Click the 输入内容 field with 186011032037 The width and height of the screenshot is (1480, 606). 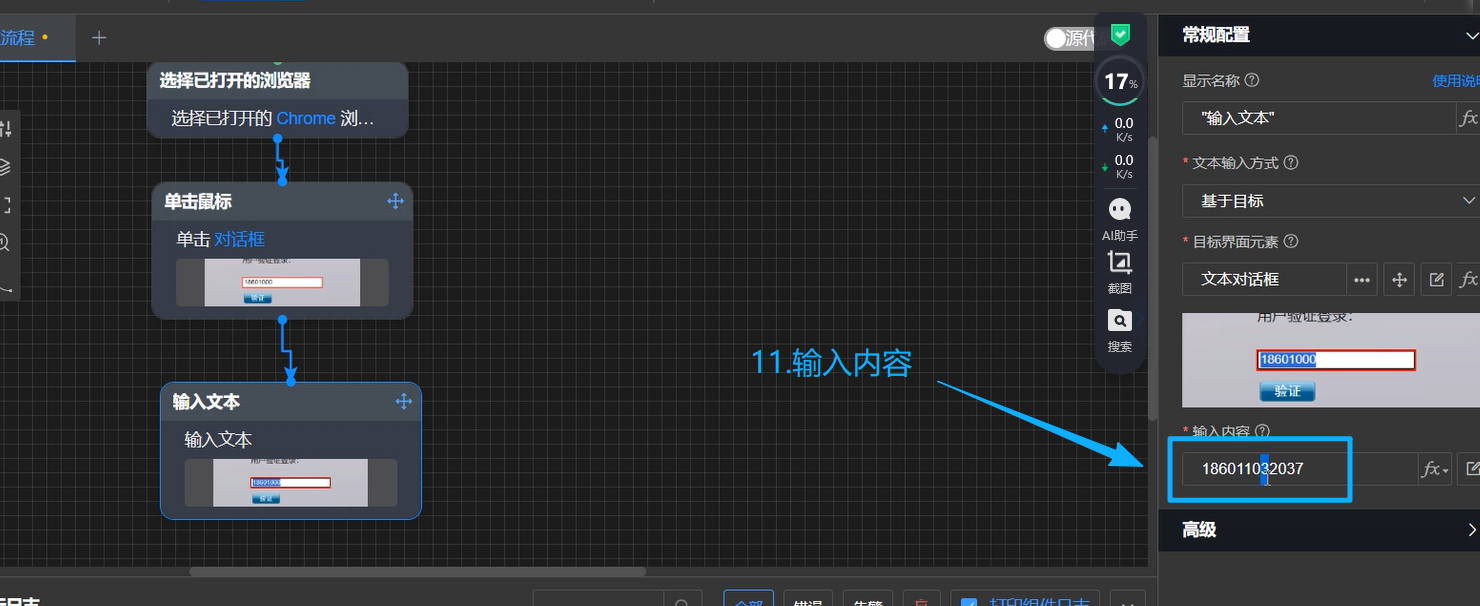pos(1299,468)
